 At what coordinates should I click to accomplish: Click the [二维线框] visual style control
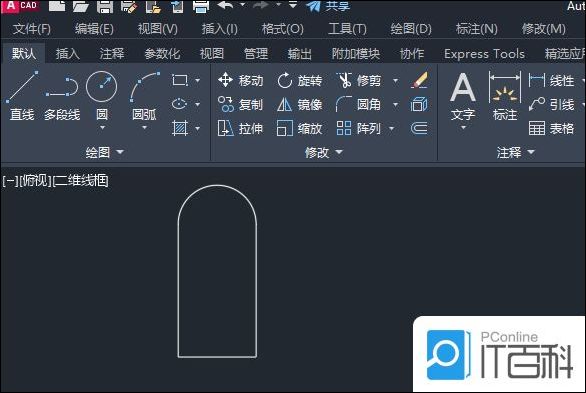(x=81, y=181)
